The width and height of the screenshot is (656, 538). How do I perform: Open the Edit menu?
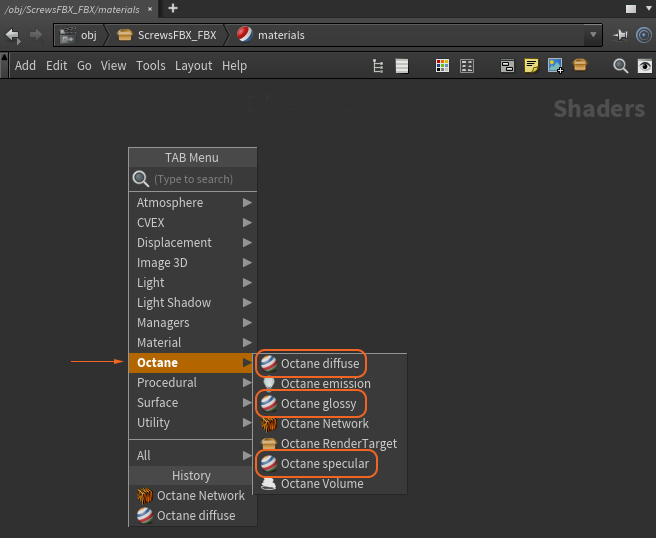click(x=56, y=66)
